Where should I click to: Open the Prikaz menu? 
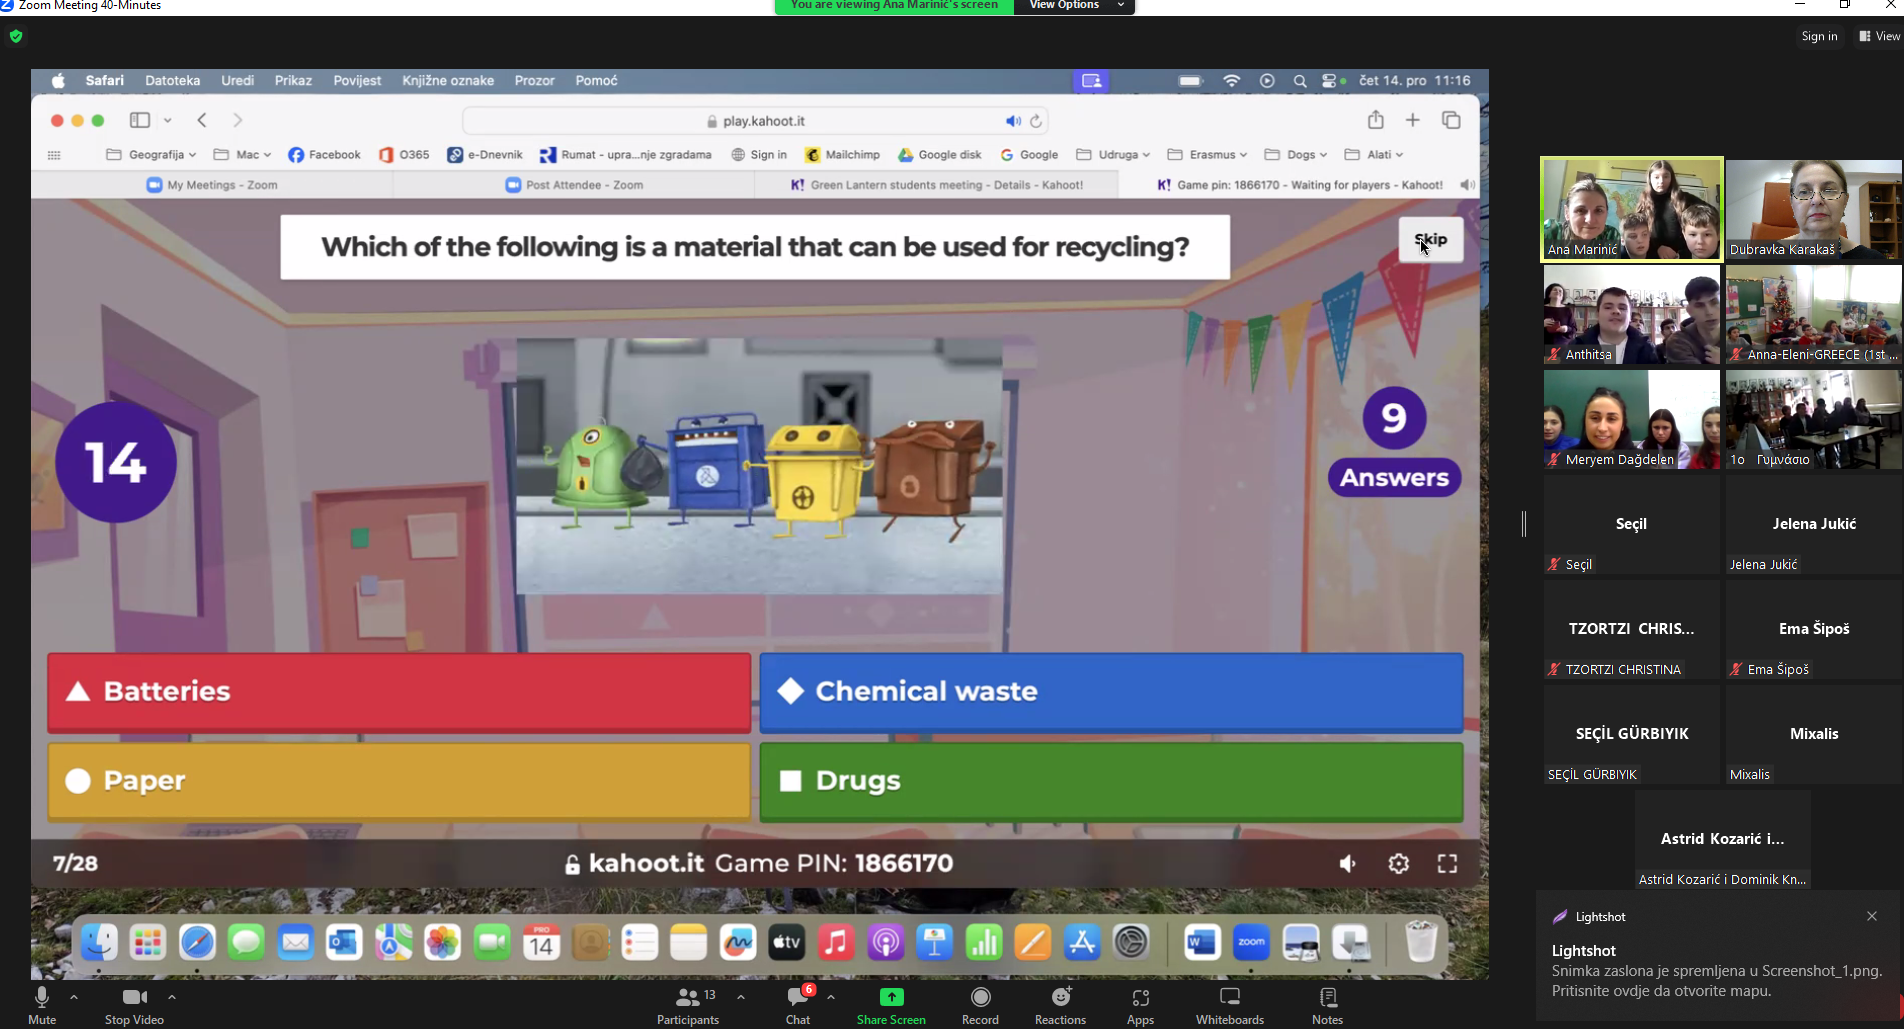click(293, 81)
